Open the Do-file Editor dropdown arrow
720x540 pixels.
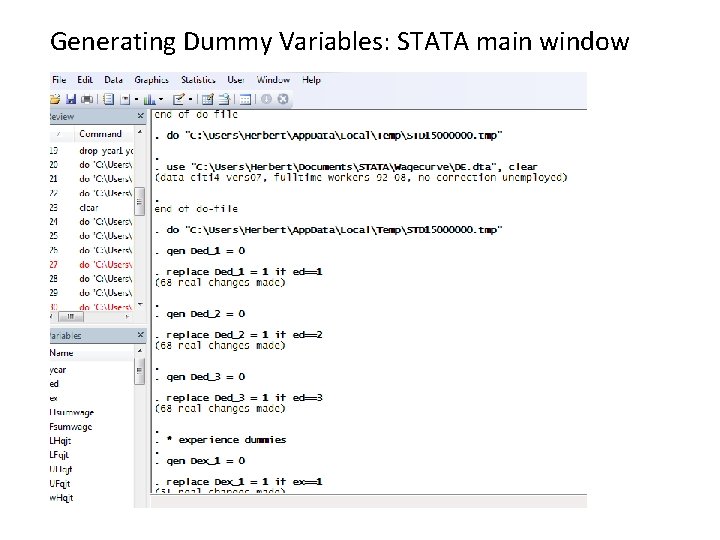point(190,99)
